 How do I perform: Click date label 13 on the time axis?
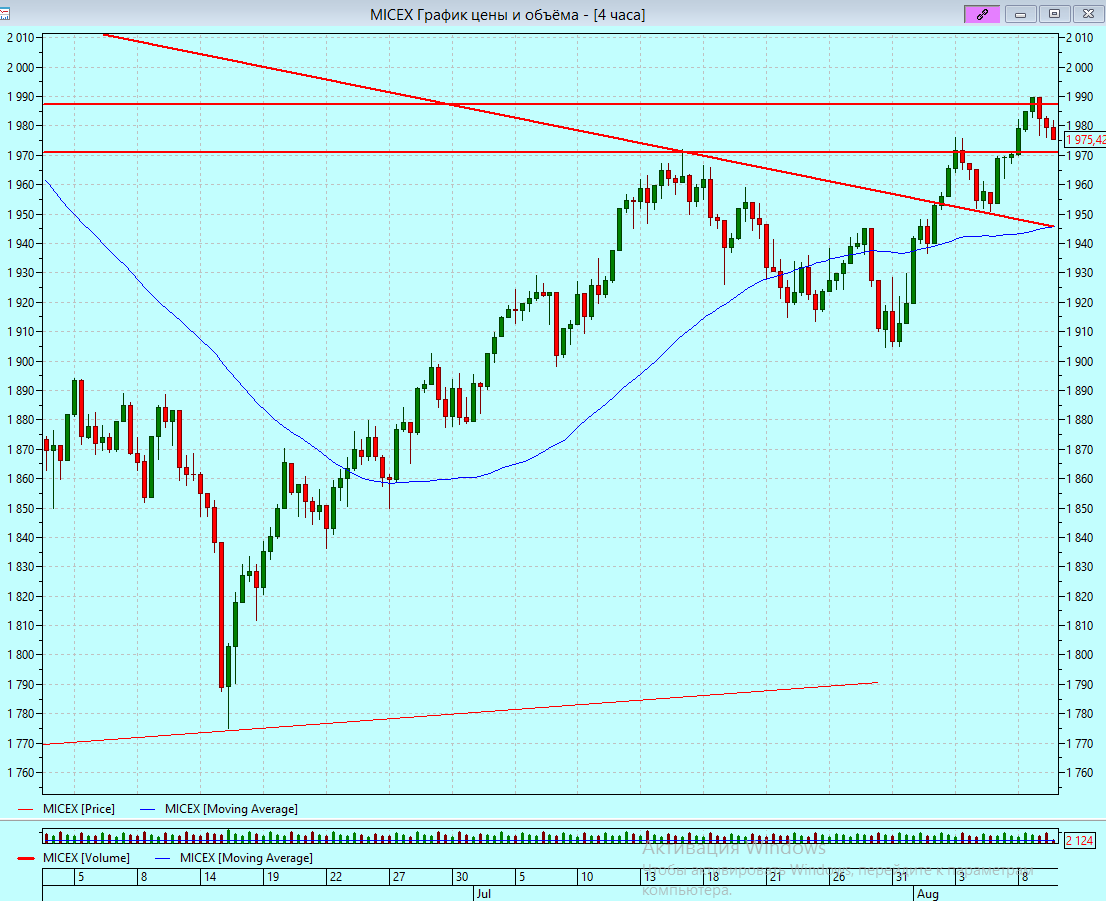[x=650, y=877]
